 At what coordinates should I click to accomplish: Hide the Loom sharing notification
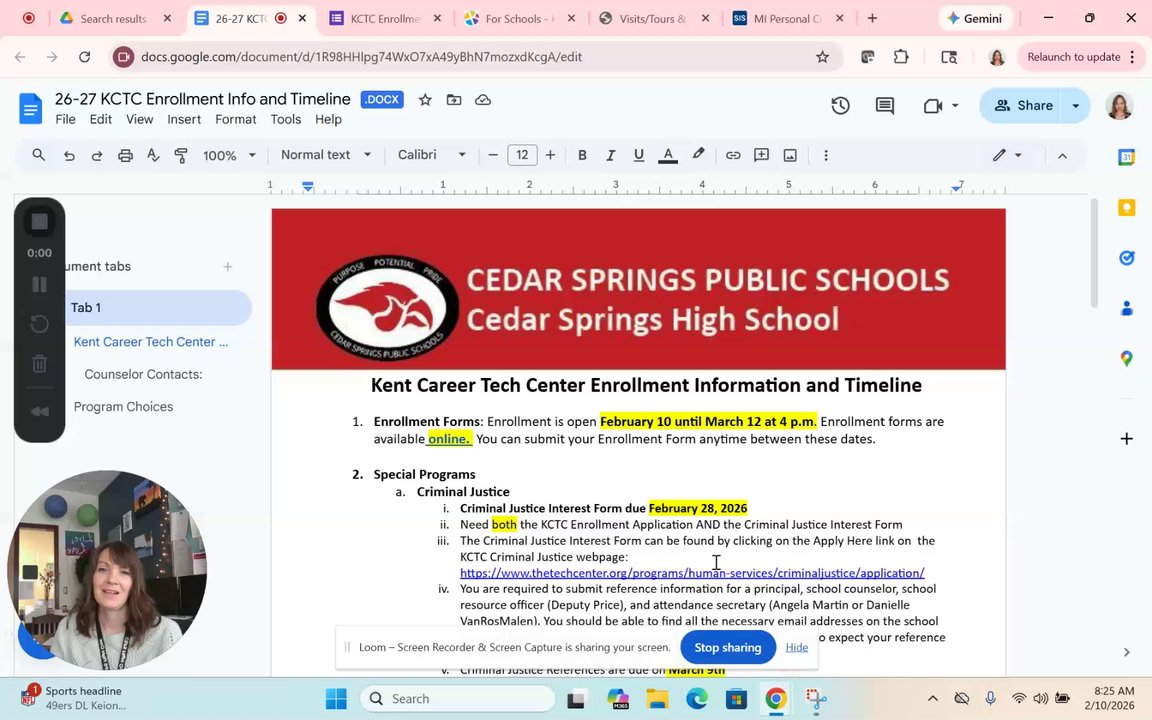pyautogui.click(x=796, y=647)
